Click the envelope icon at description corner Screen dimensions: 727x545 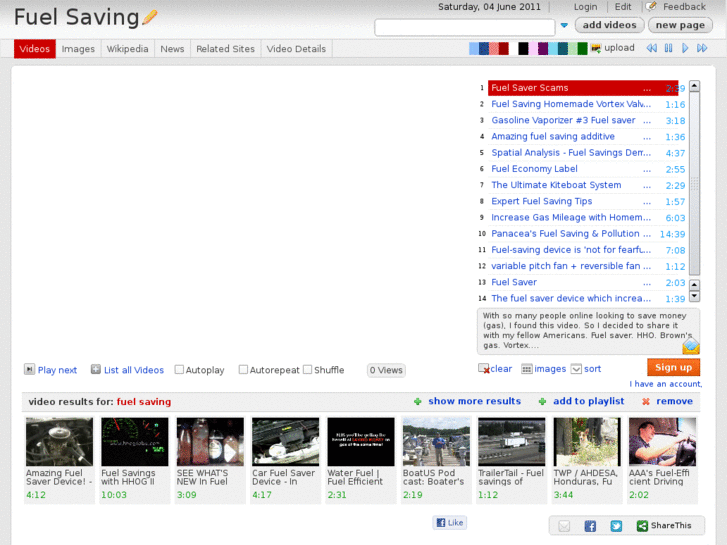pyautogui.click(x=690, y=346)
